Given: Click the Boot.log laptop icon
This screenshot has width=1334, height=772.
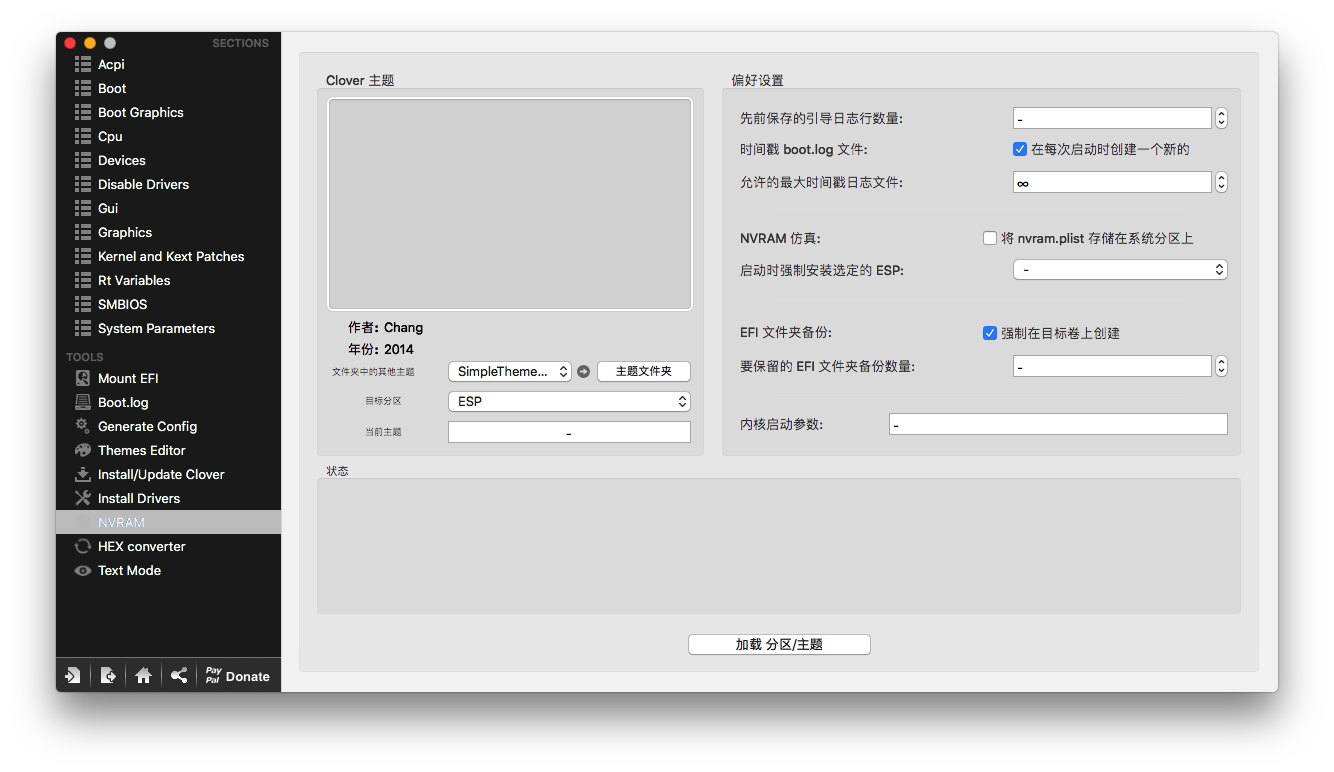Looking at the screenshot, I should point(83,402).
